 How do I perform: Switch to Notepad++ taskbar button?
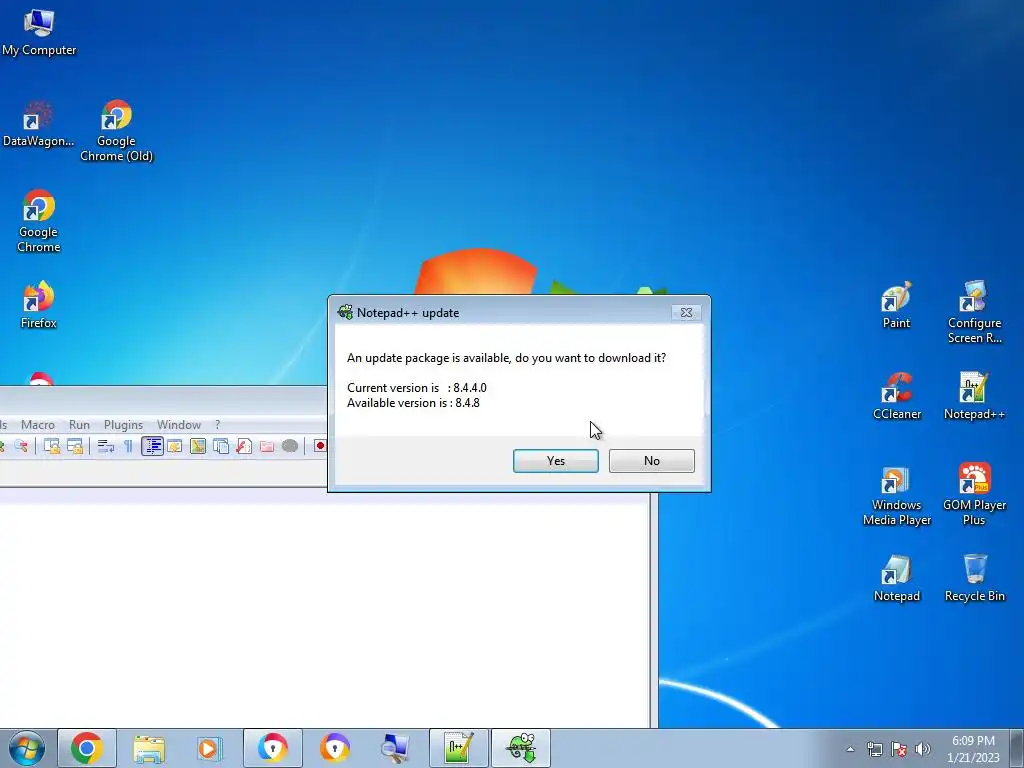point(458,748)
